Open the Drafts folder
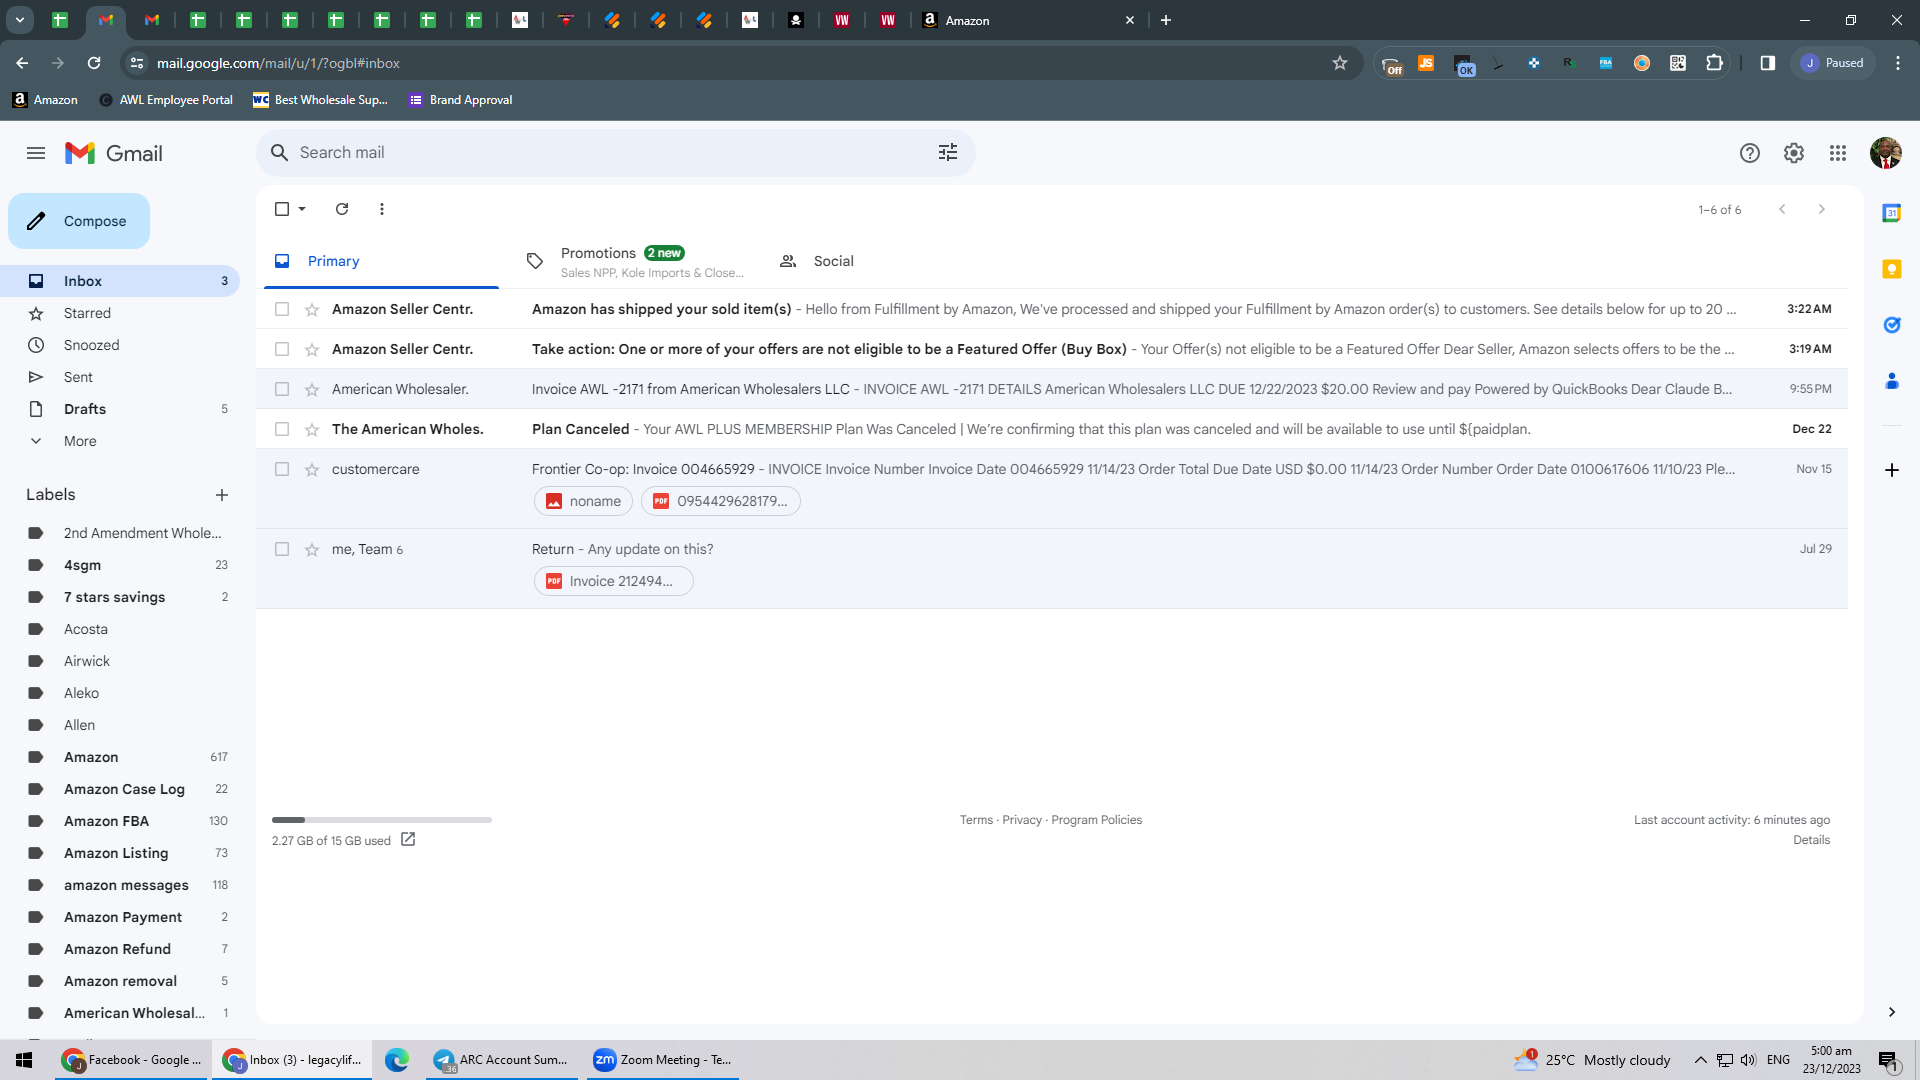Screen dimensions: 1920x1080 [x=85, y=409]
